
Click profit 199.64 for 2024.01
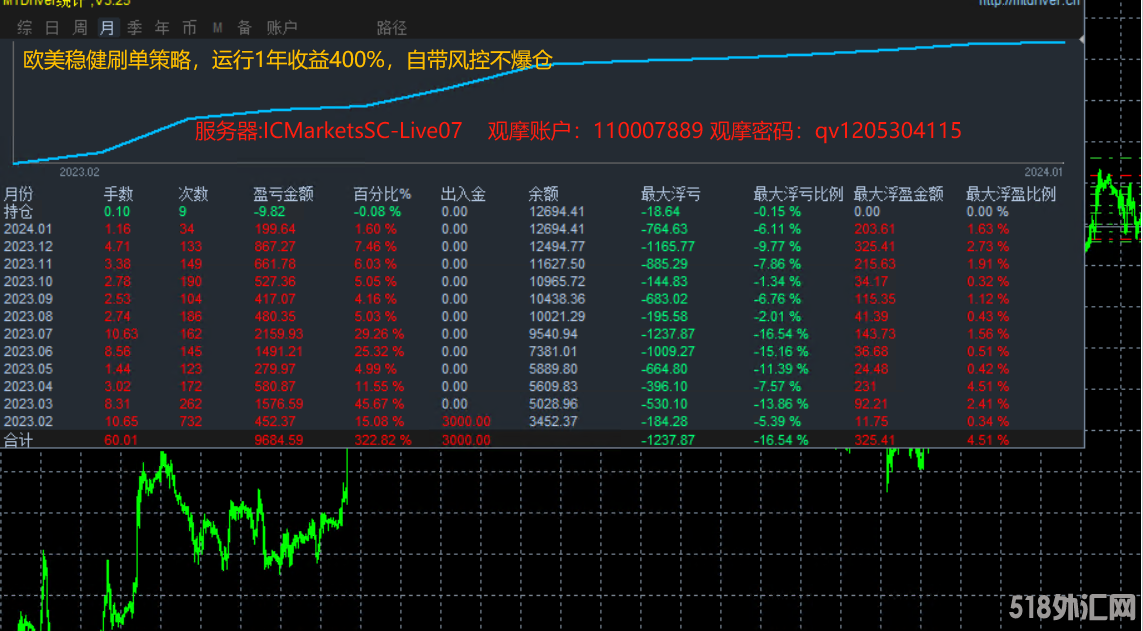coord(274,229)
